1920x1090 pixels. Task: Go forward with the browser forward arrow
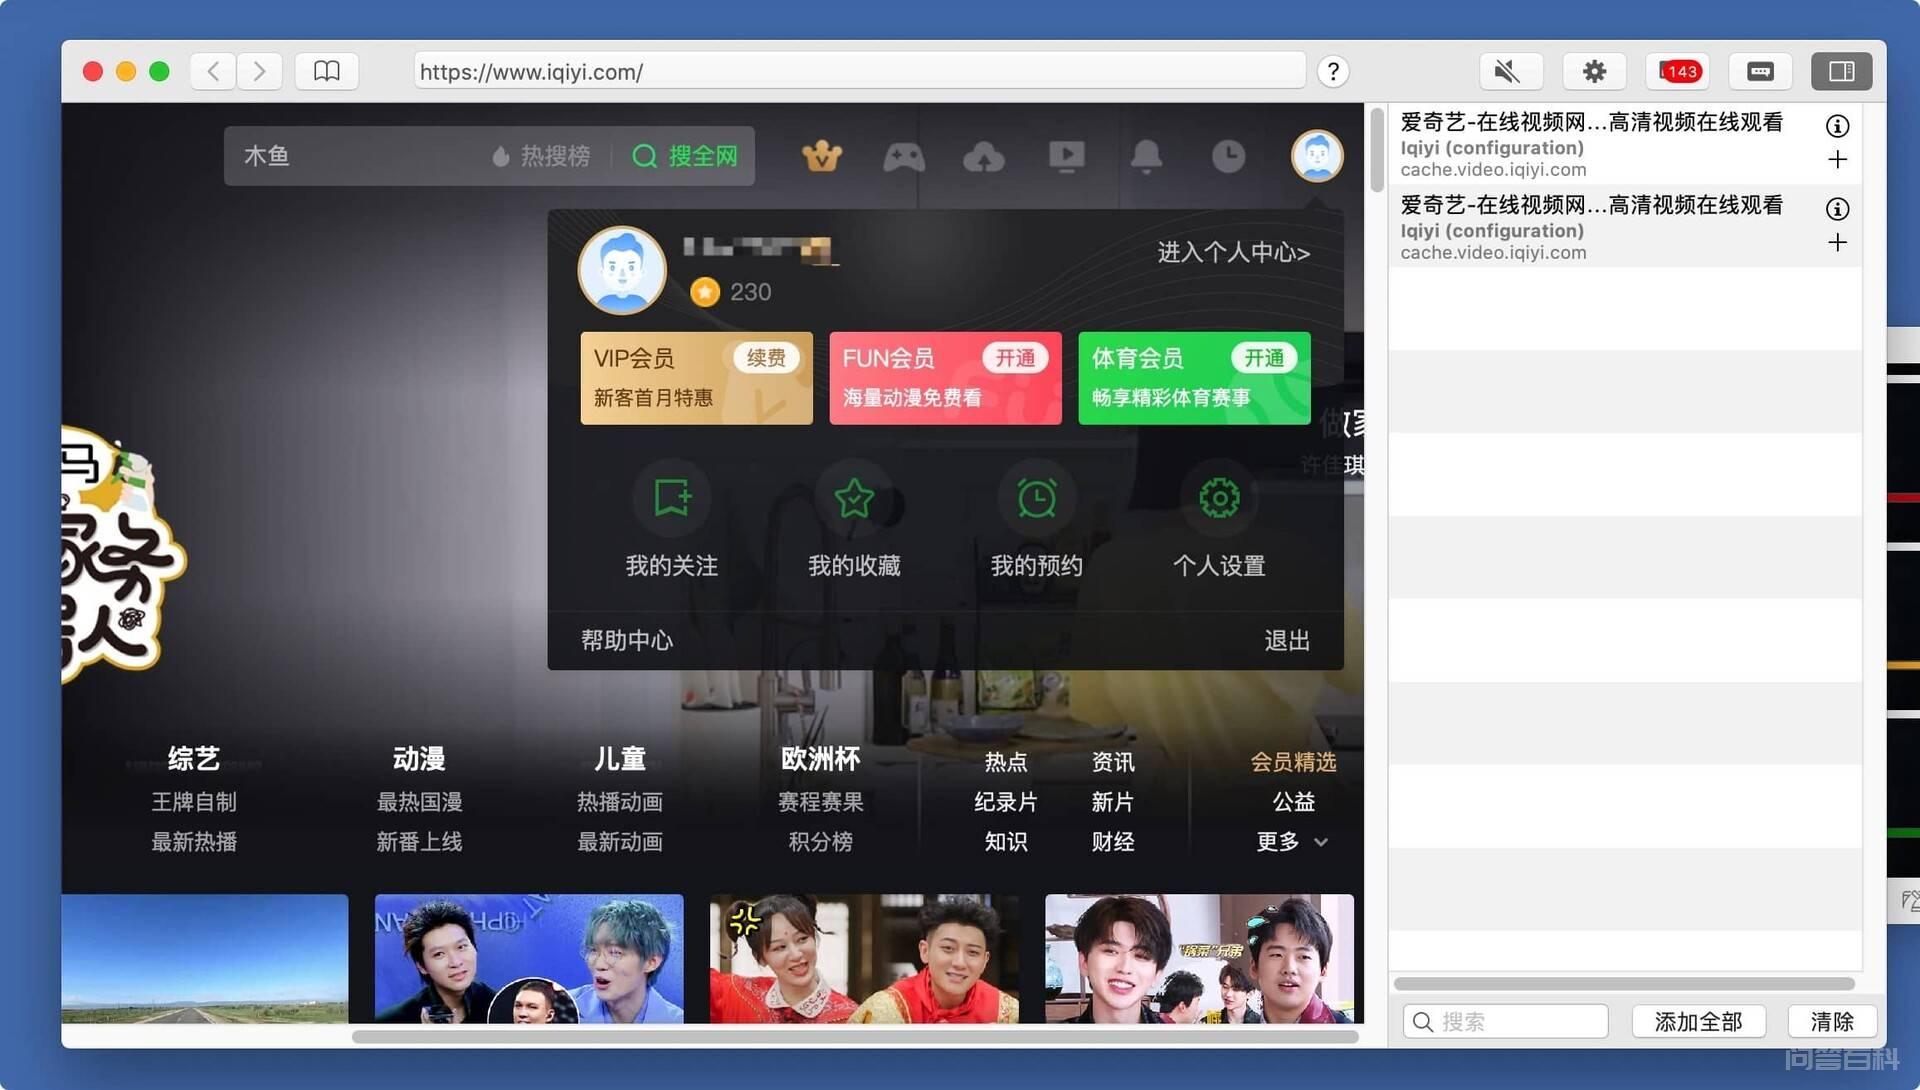259,71
